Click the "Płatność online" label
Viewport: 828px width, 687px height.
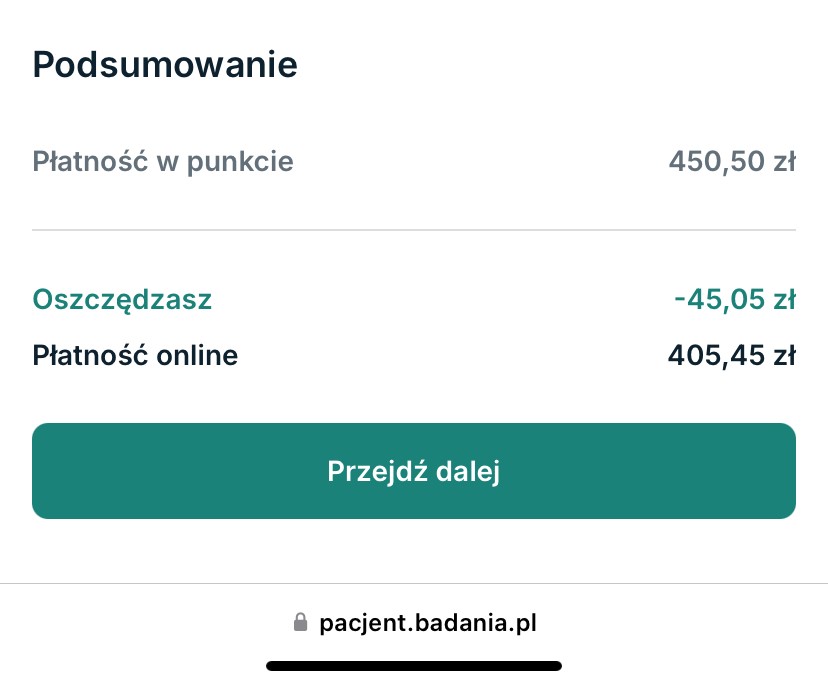click(135, 354)
